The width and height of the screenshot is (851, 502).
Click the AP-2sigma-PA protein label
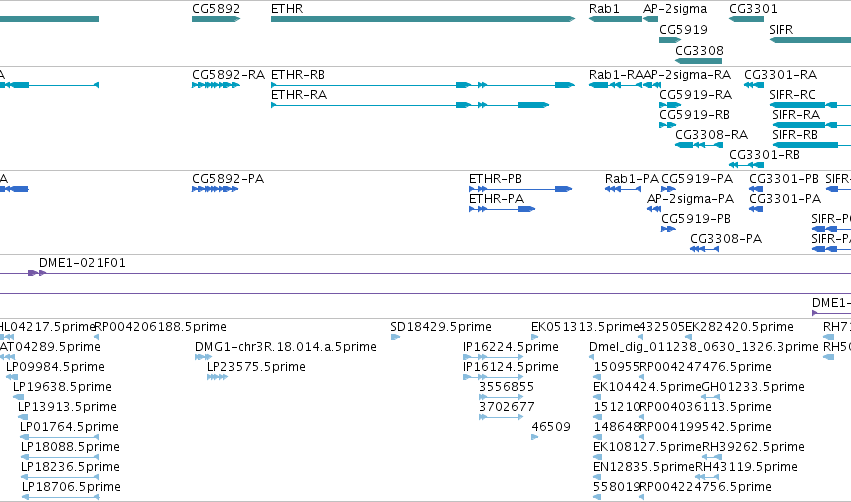[690, 199]
